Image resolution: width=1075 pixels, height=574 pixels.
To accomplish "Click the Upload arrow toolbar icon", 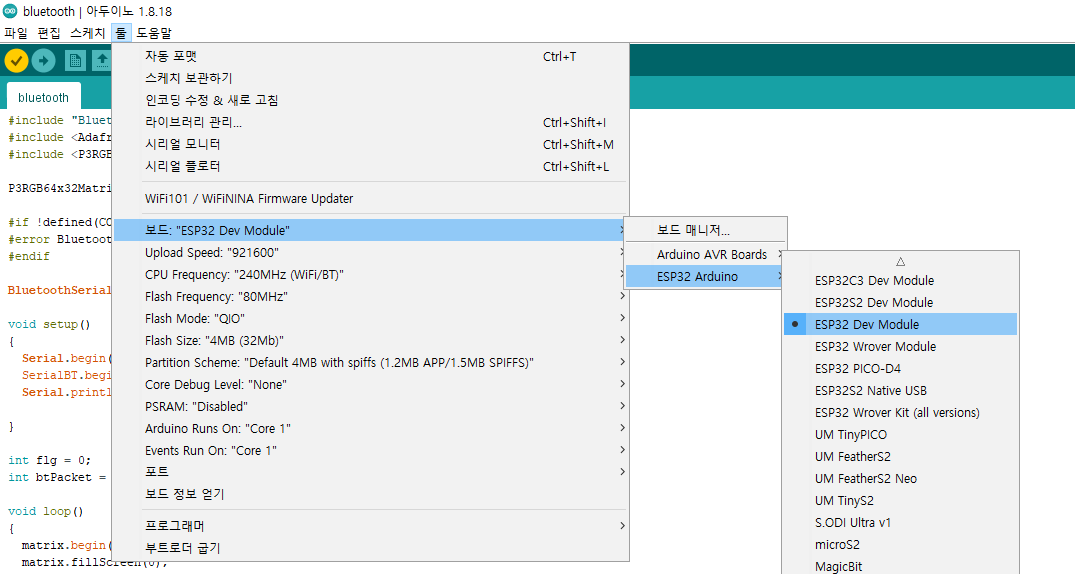I will [x=43, y=61].
